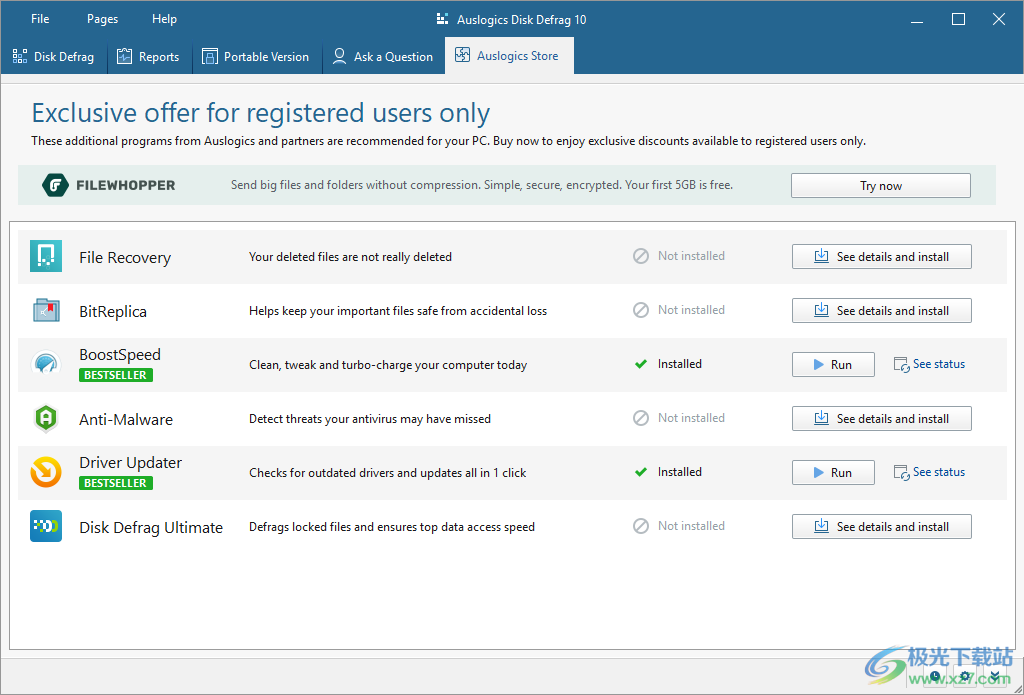Screen dimensions: 1024x695
Task: Click the Not installed status for Disk Defrag Ultimate
Action: 679,526
